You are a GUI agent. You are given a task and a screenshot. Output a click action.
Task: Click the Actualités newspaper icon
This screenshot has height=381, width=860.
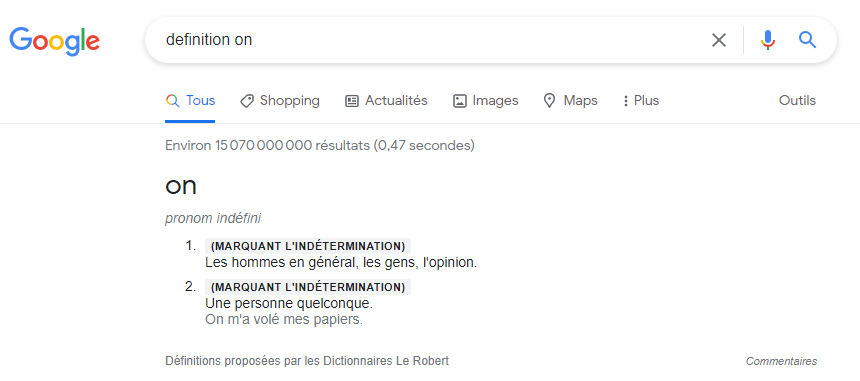352,101
